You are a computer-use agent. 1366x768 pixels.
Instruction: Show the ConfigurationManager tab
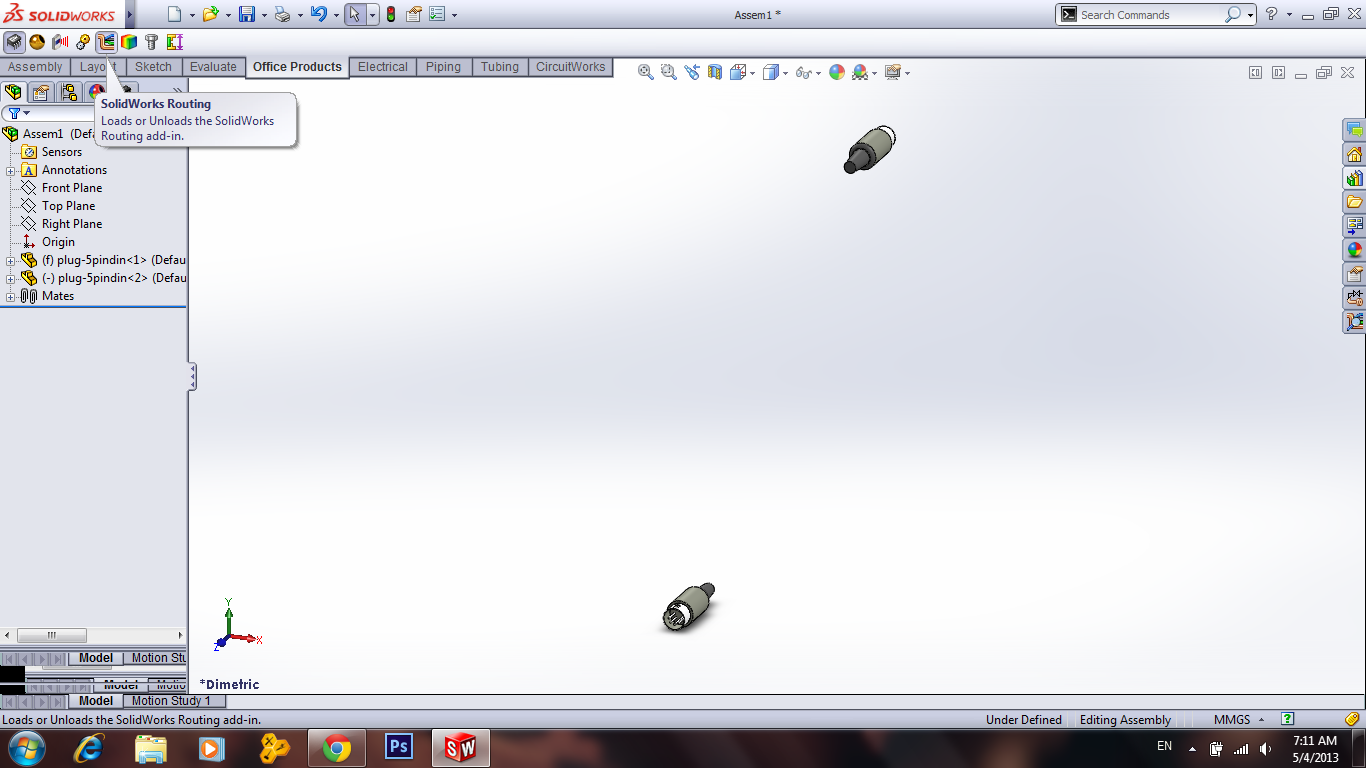(69, 92)
